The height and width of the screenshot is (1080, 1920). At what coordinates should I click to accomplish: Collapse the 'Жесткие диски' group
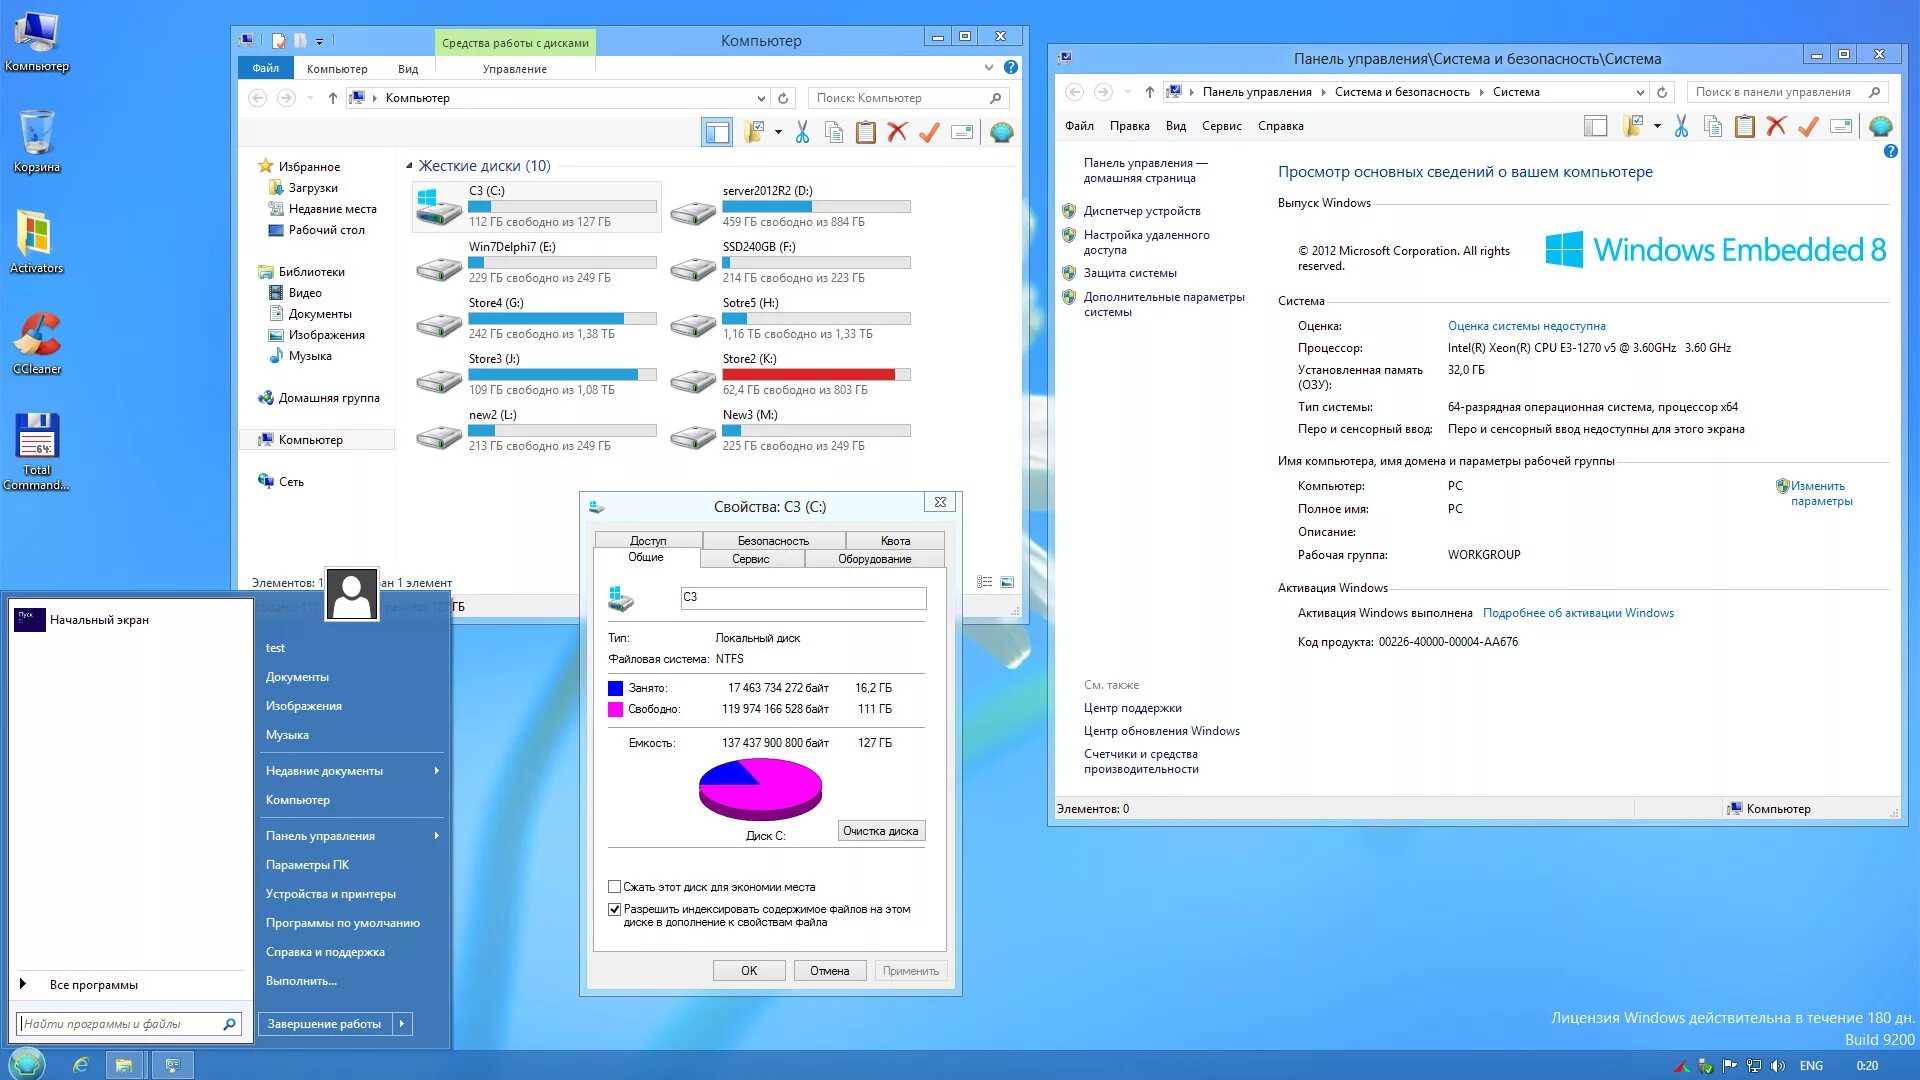(x=409, y=166)
